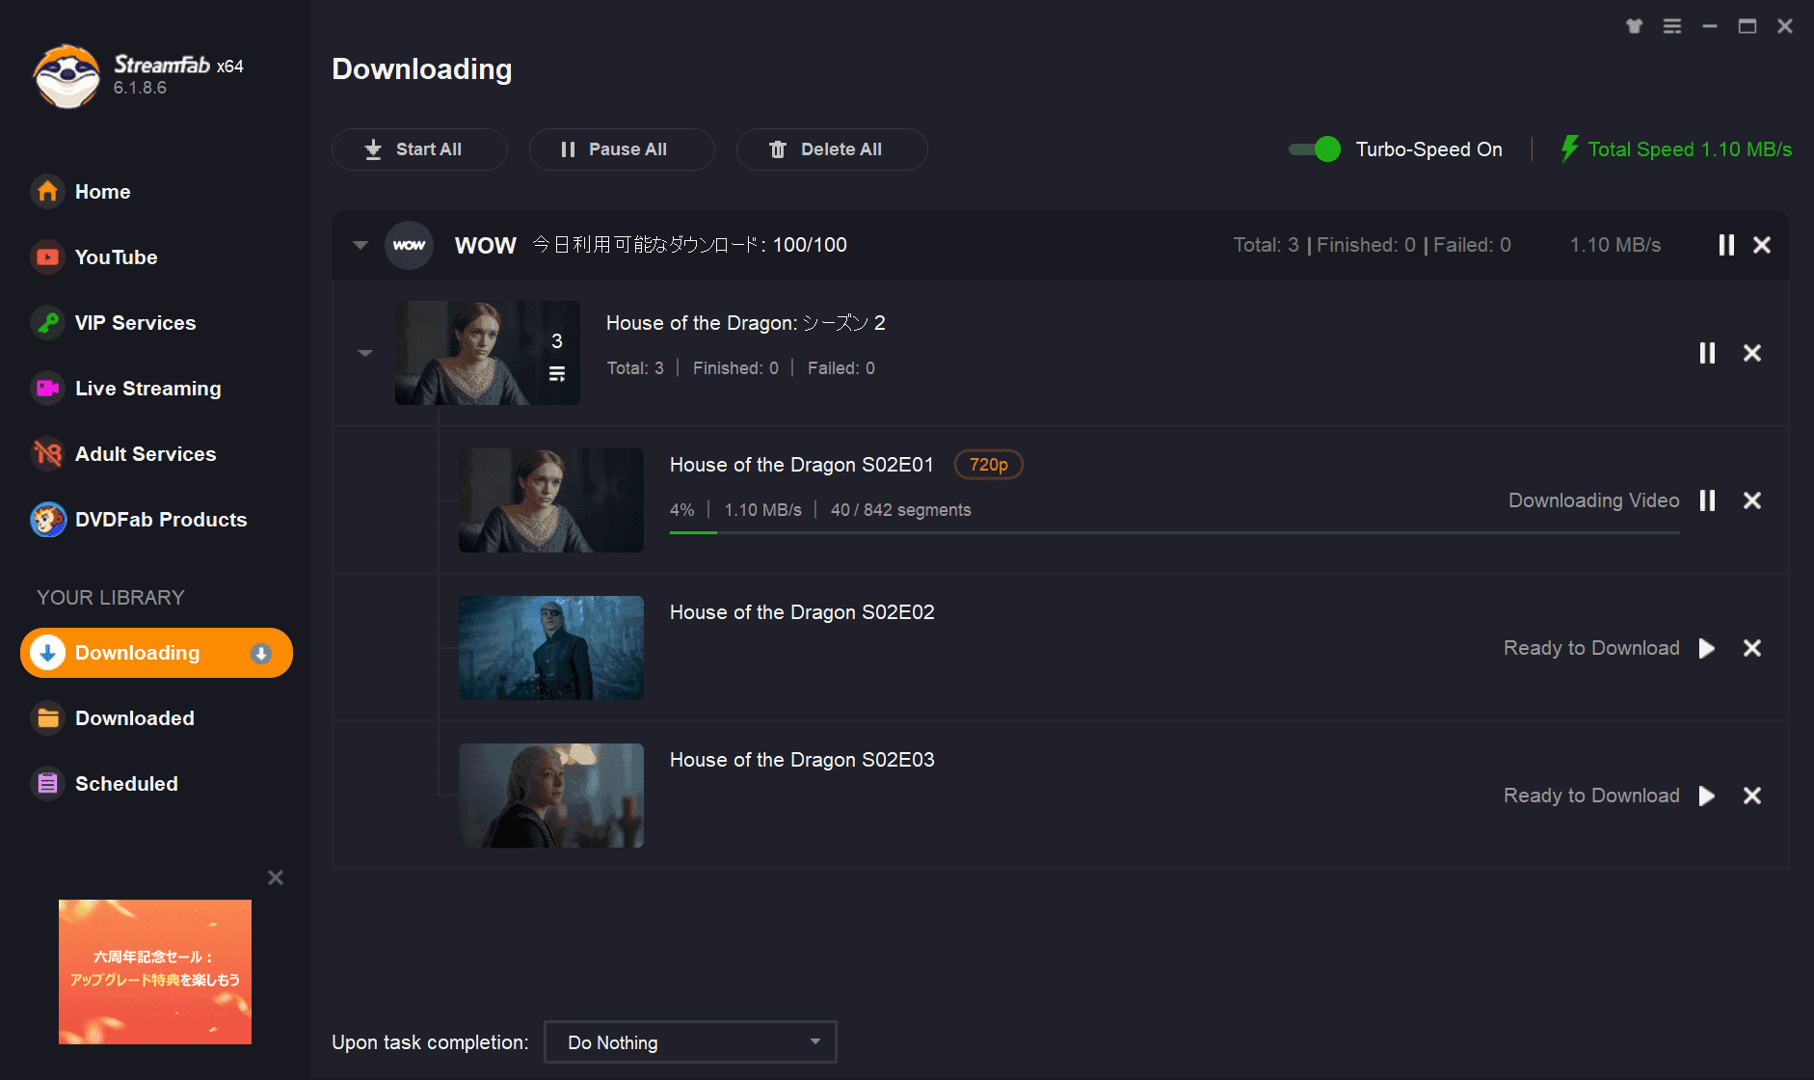Pause the House of the Dragon season 2 task
This screenshot has height=1080, width=1814.
(1707, 353)
